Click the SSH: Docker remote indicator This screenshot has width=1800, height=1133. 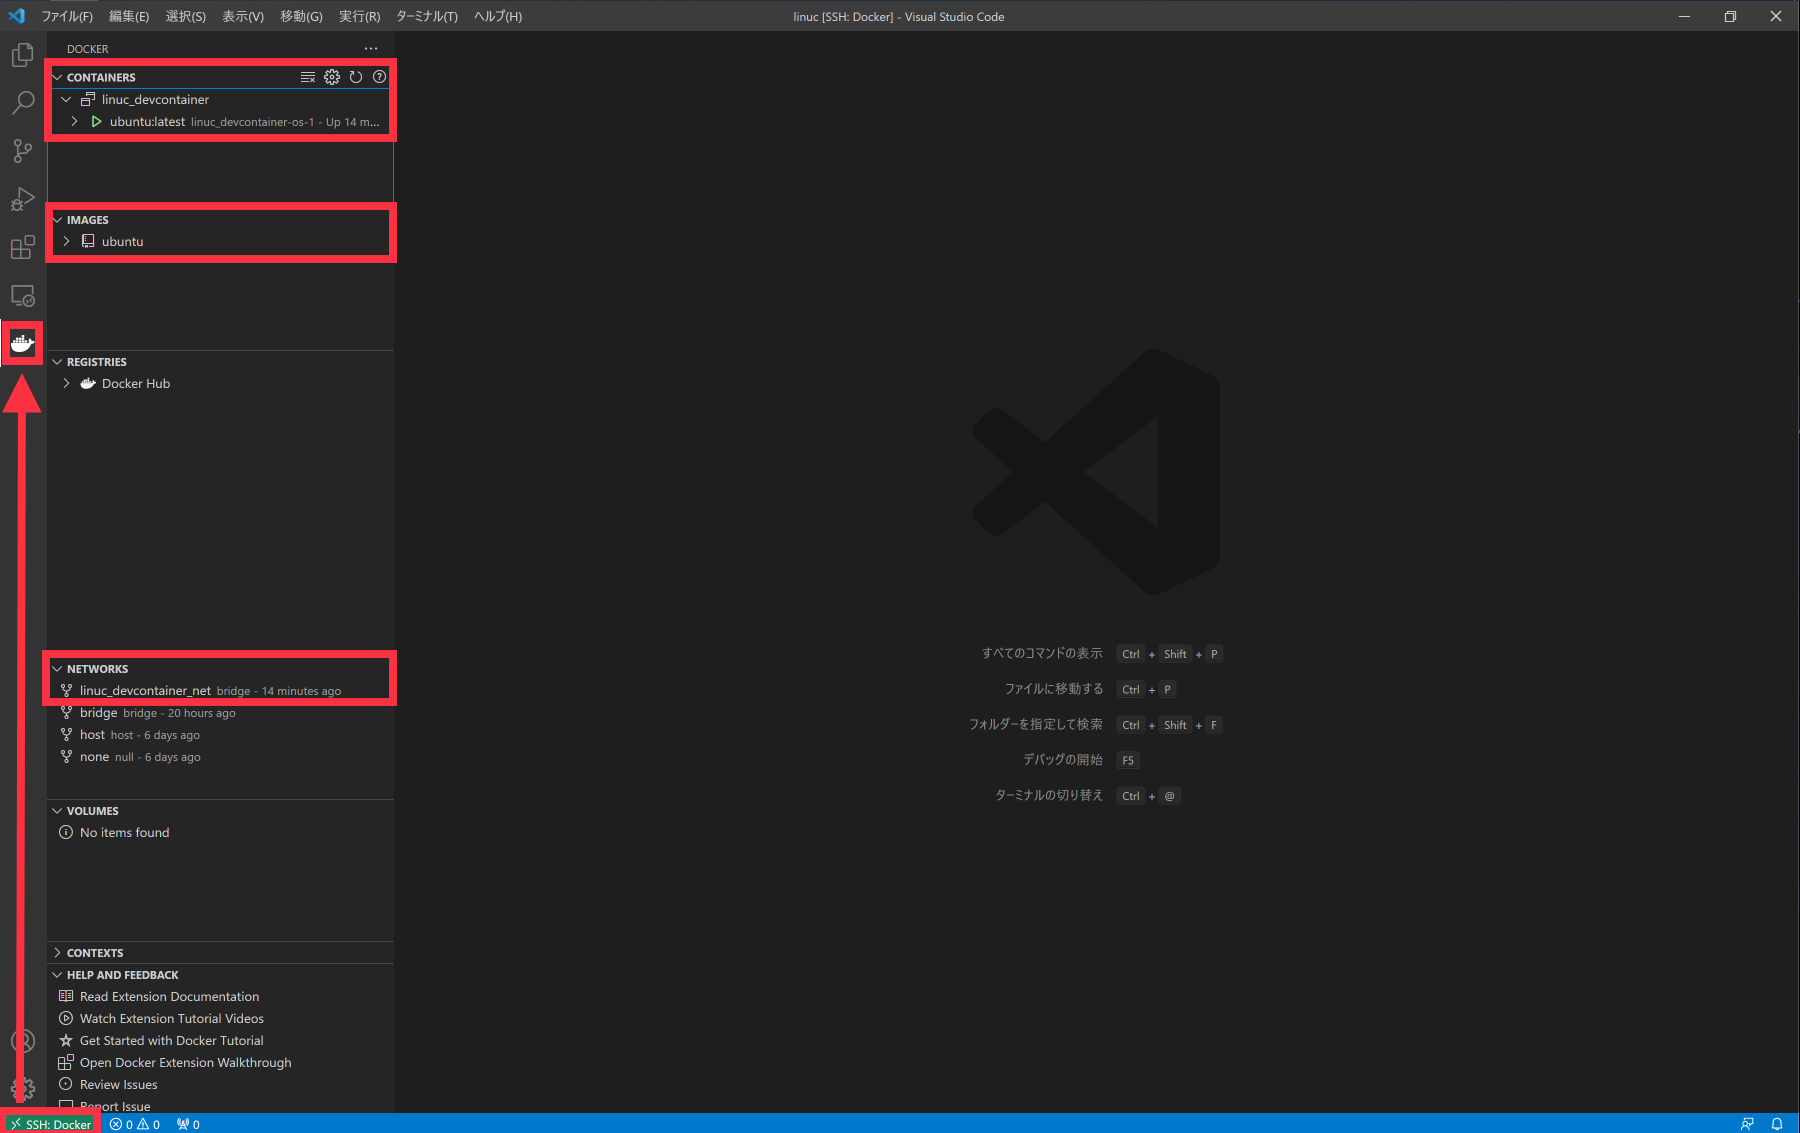tap(50, 1123)
